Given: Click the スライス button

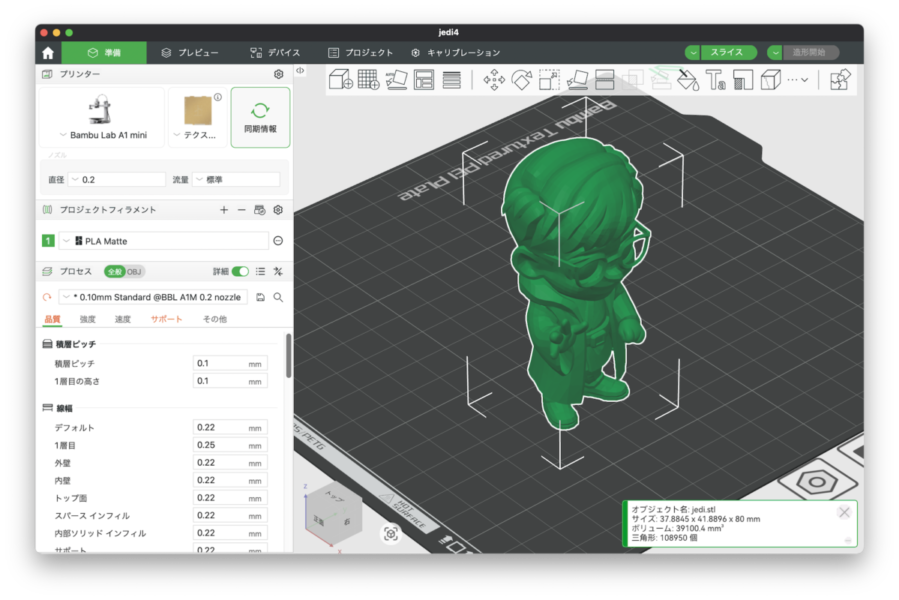Looking at the screenshot, I should (725, 52).
